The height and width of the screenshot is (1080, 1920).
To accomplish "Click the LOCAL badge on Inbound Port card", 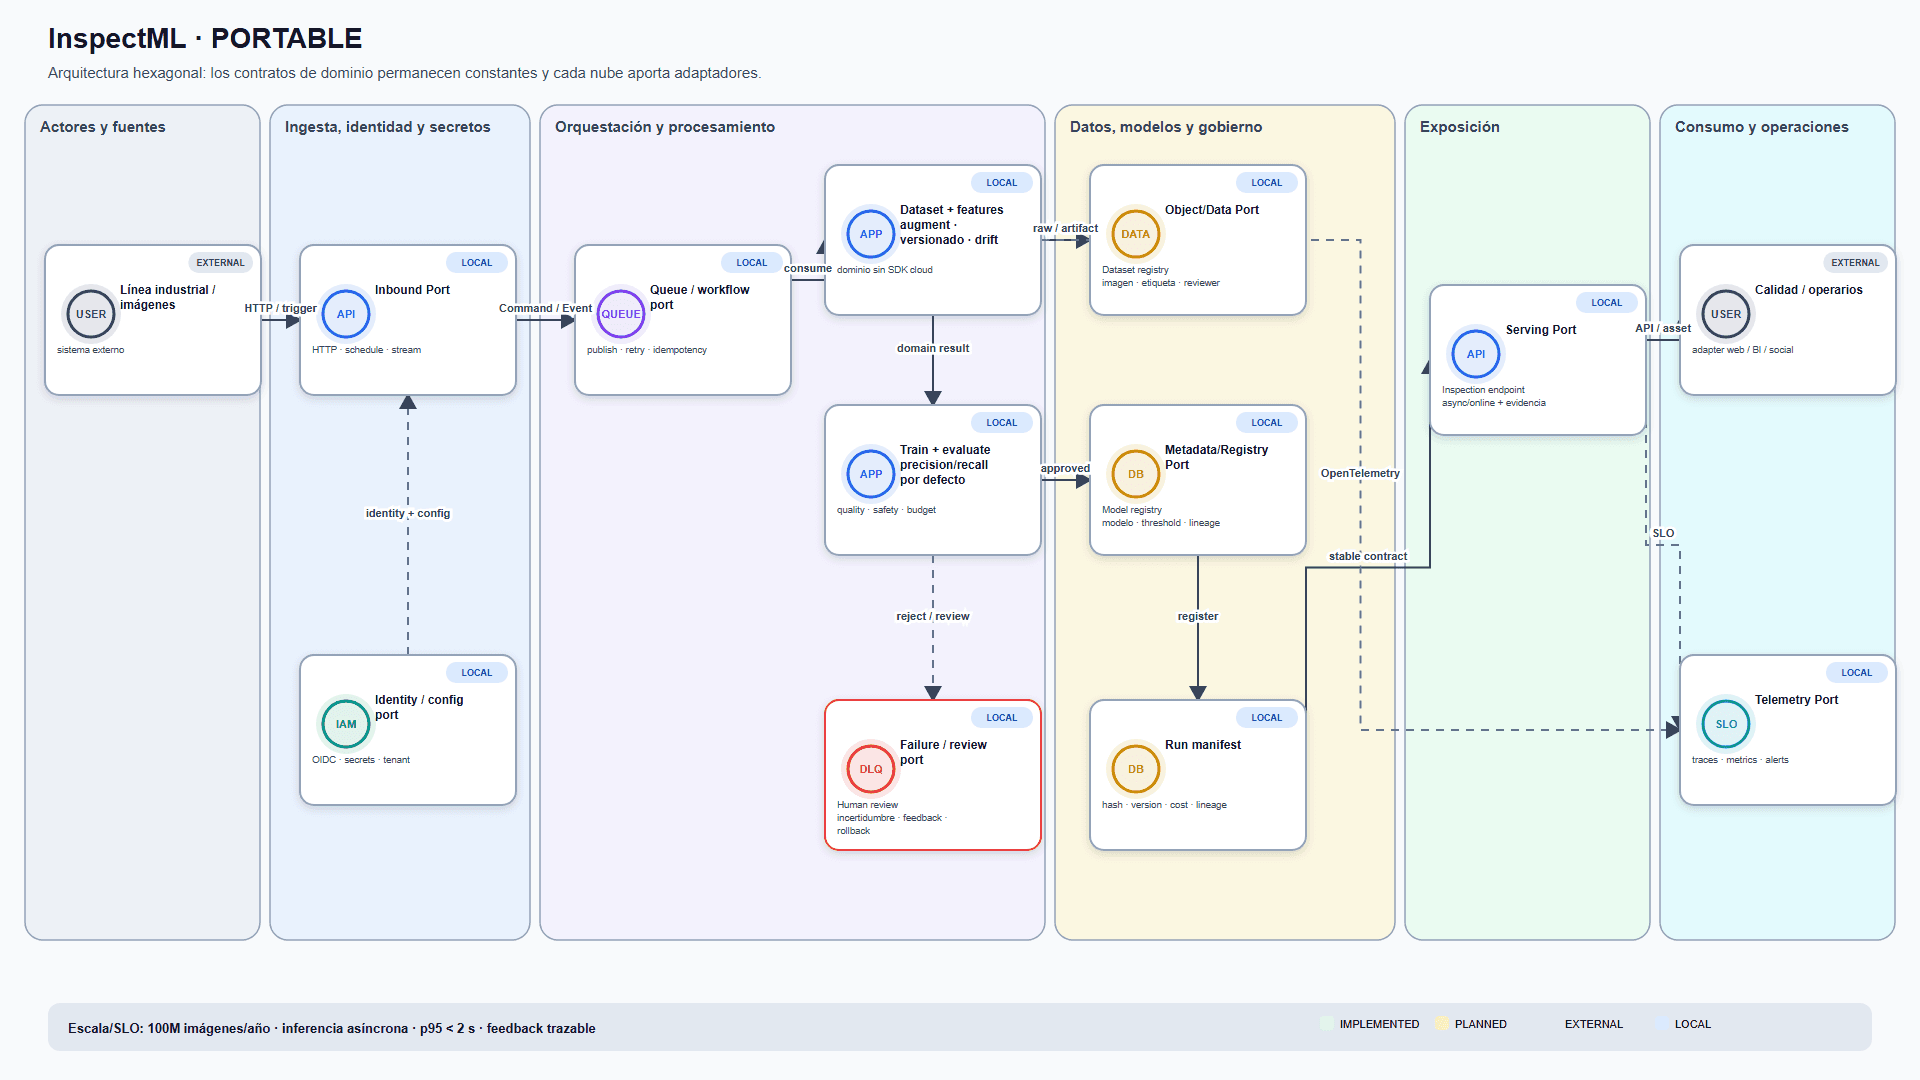I will [x=477, y=263].
